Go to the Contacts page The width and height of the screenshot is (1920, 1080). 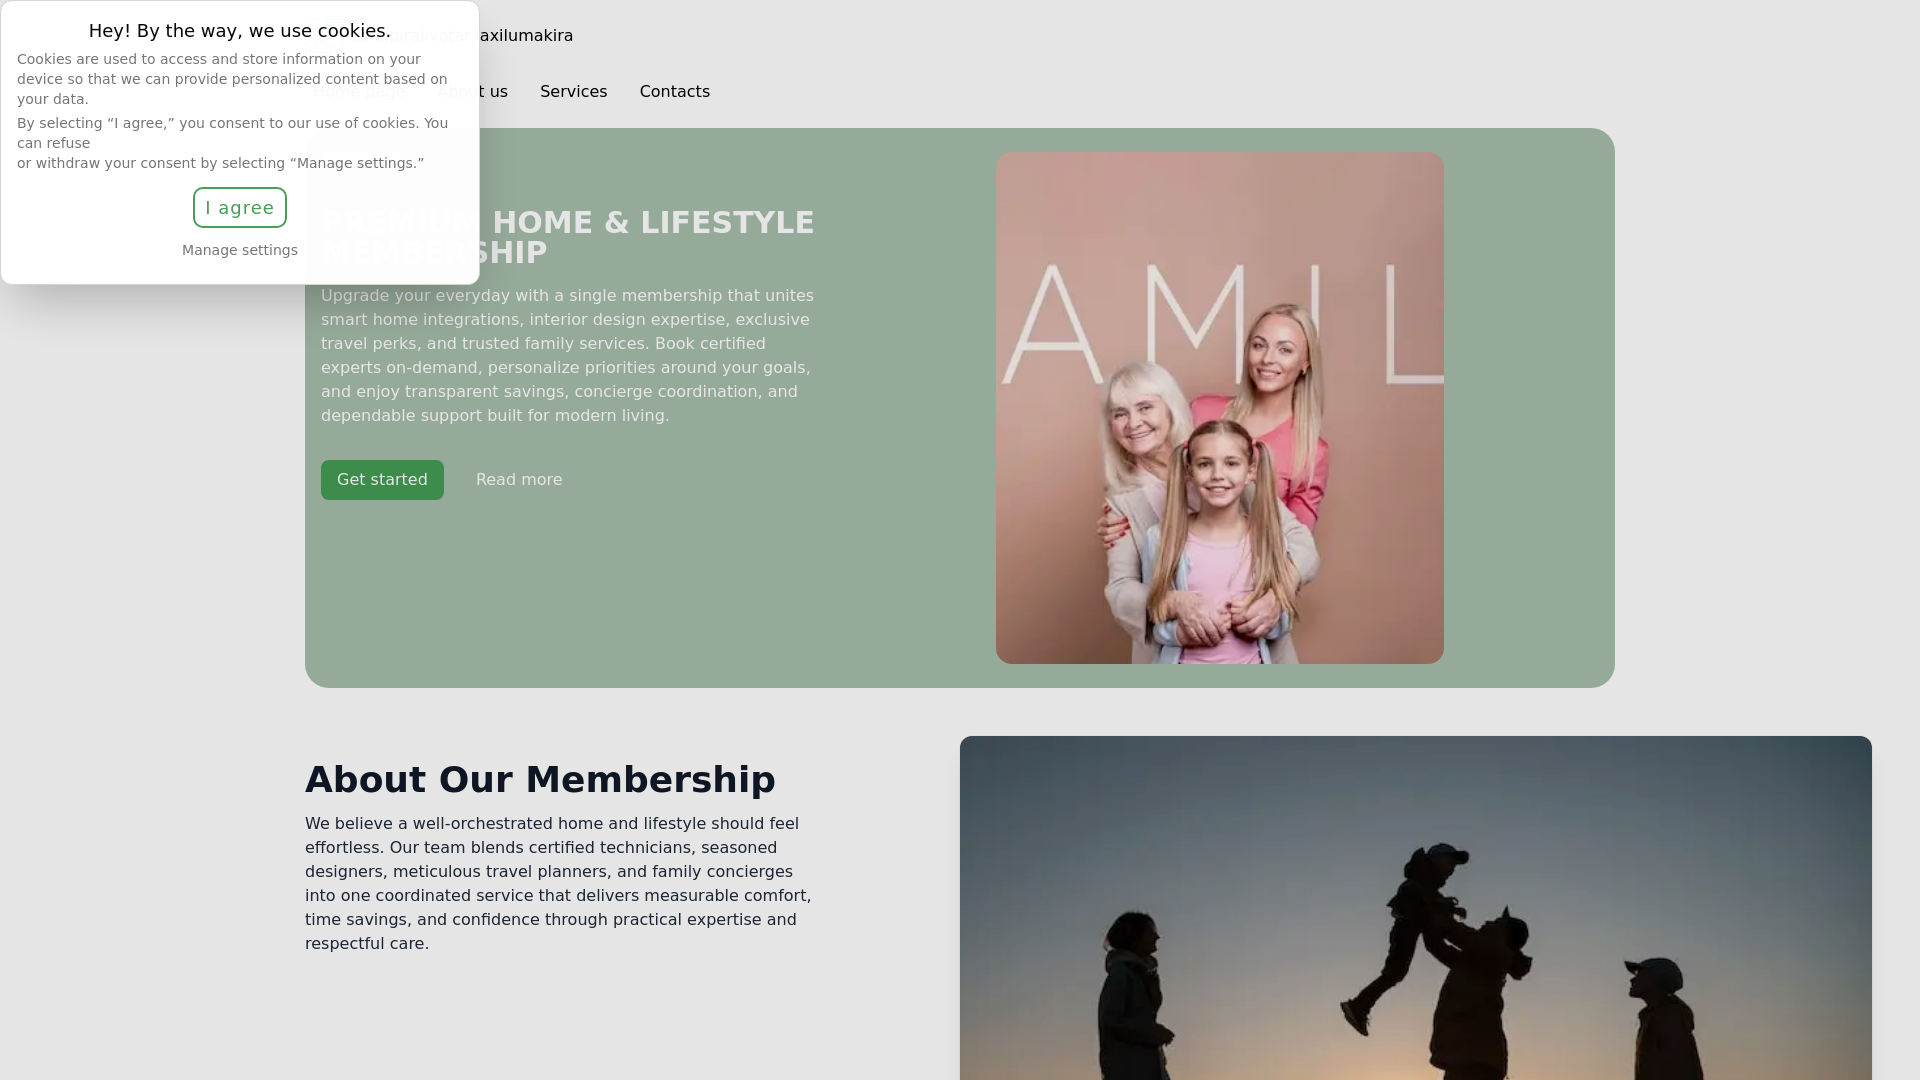pyautogui.click(x=675, y=92)
